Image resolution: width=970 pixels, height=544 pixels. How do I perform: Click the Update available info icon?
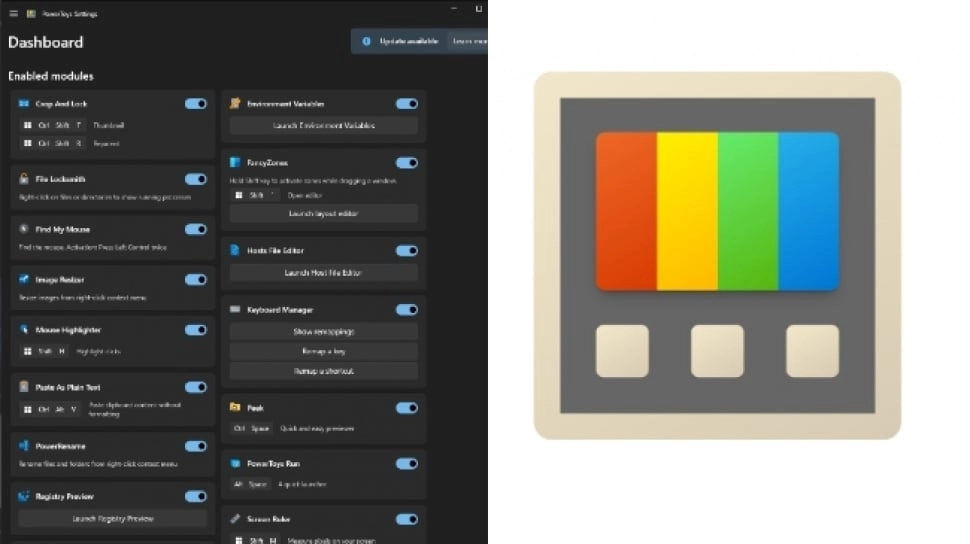[x=366, y=41]
